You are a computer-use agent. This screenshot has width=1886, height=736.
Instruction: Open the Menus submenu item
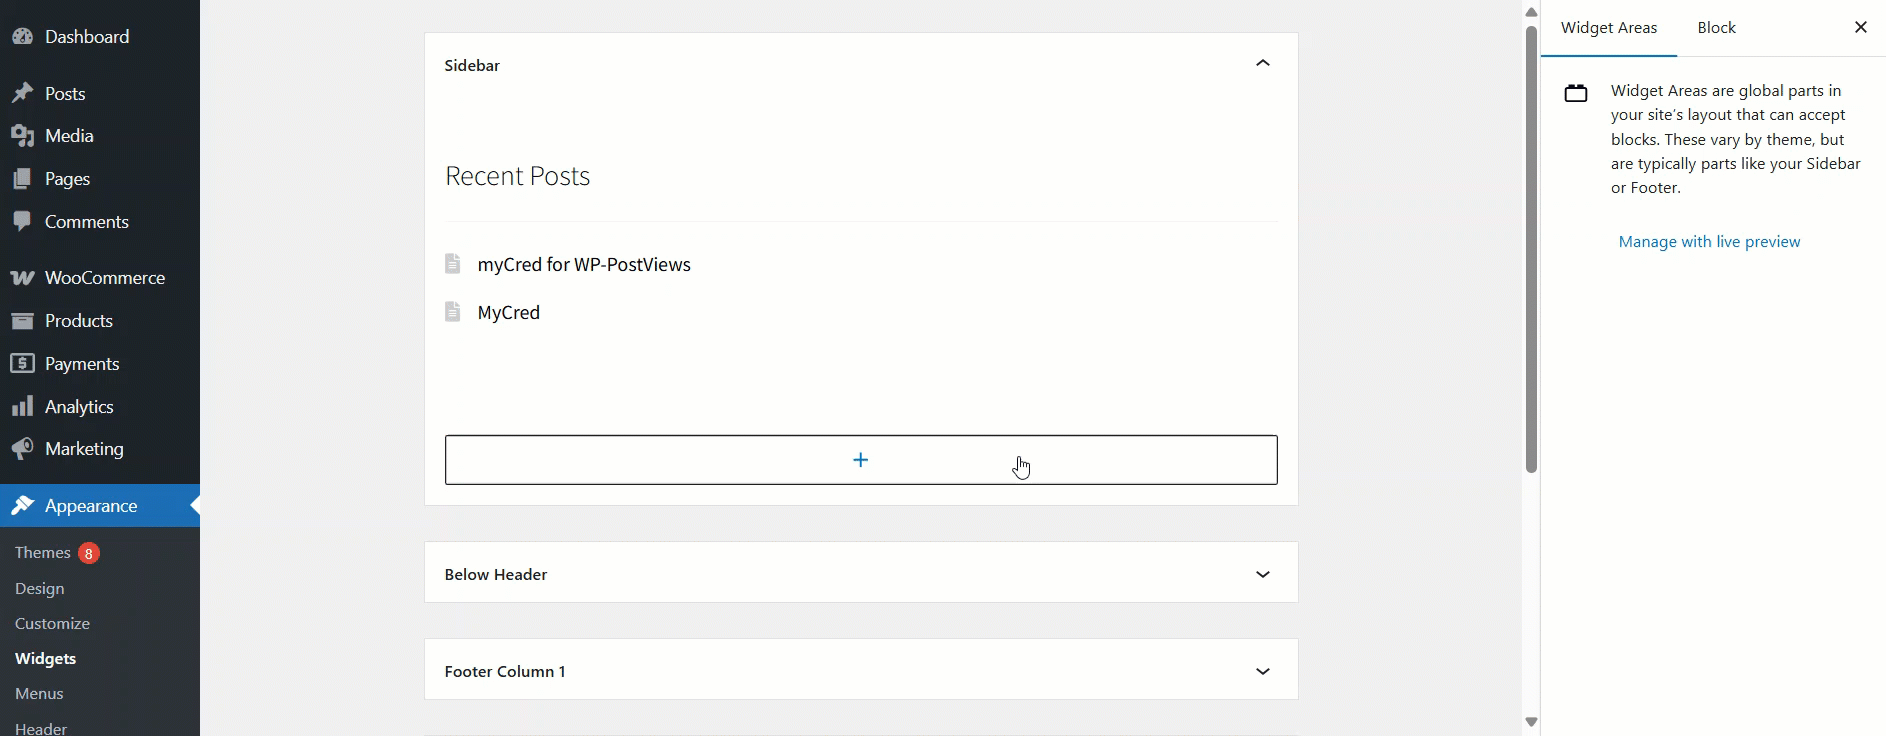point(39,693)
